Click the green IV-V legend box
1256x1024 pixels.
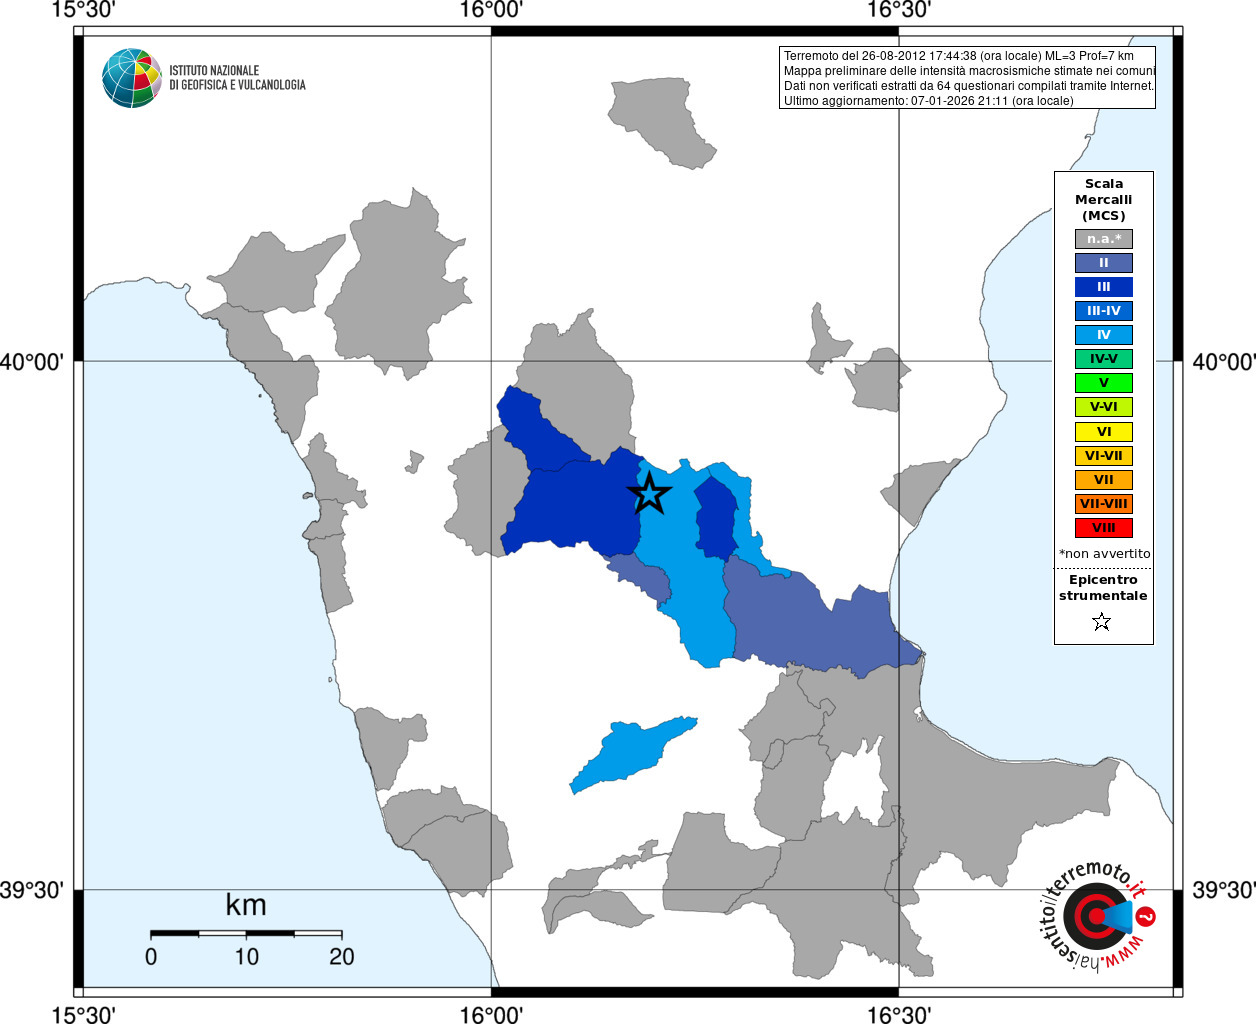[1104, 359]
